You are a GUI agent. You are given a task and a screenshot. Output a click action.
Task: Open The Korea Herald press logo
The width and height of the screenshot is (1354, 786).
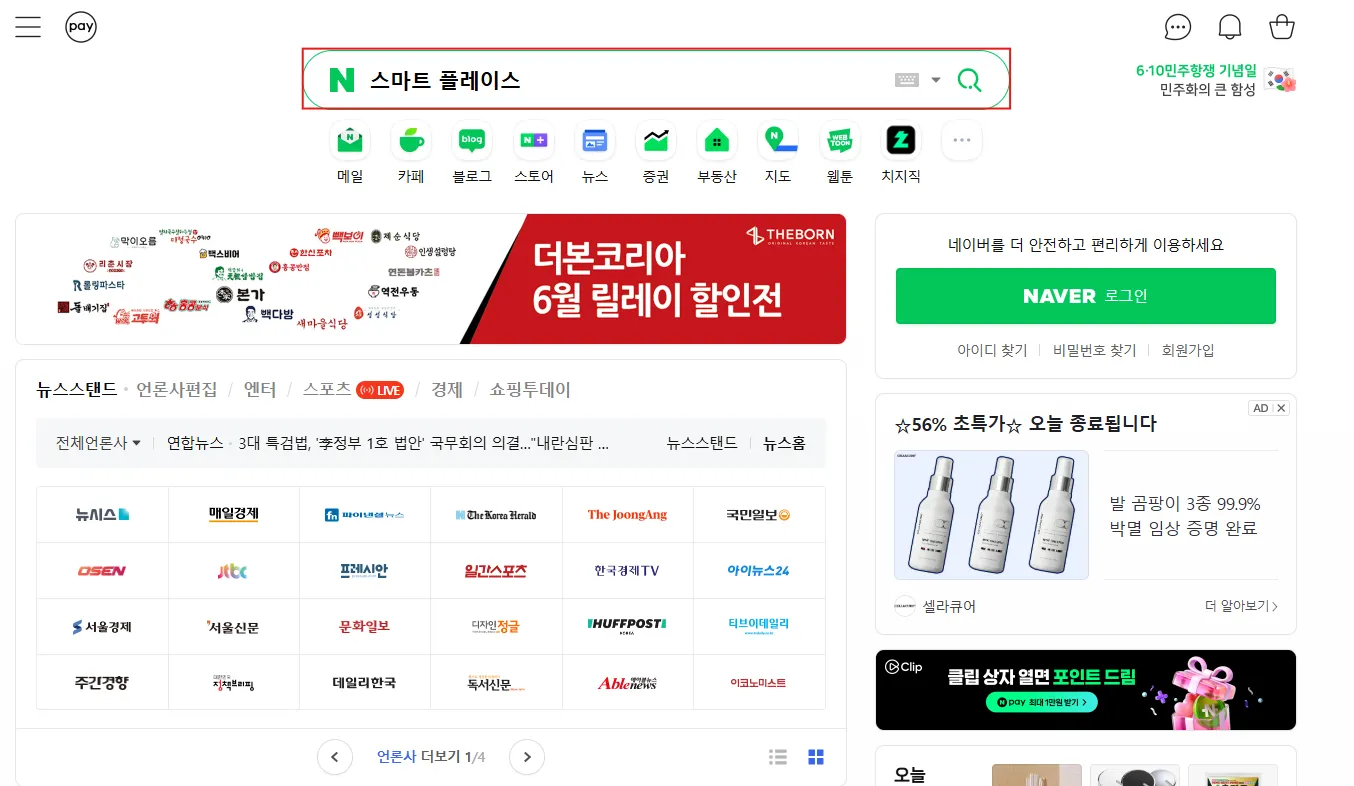[x=496, y=515]
